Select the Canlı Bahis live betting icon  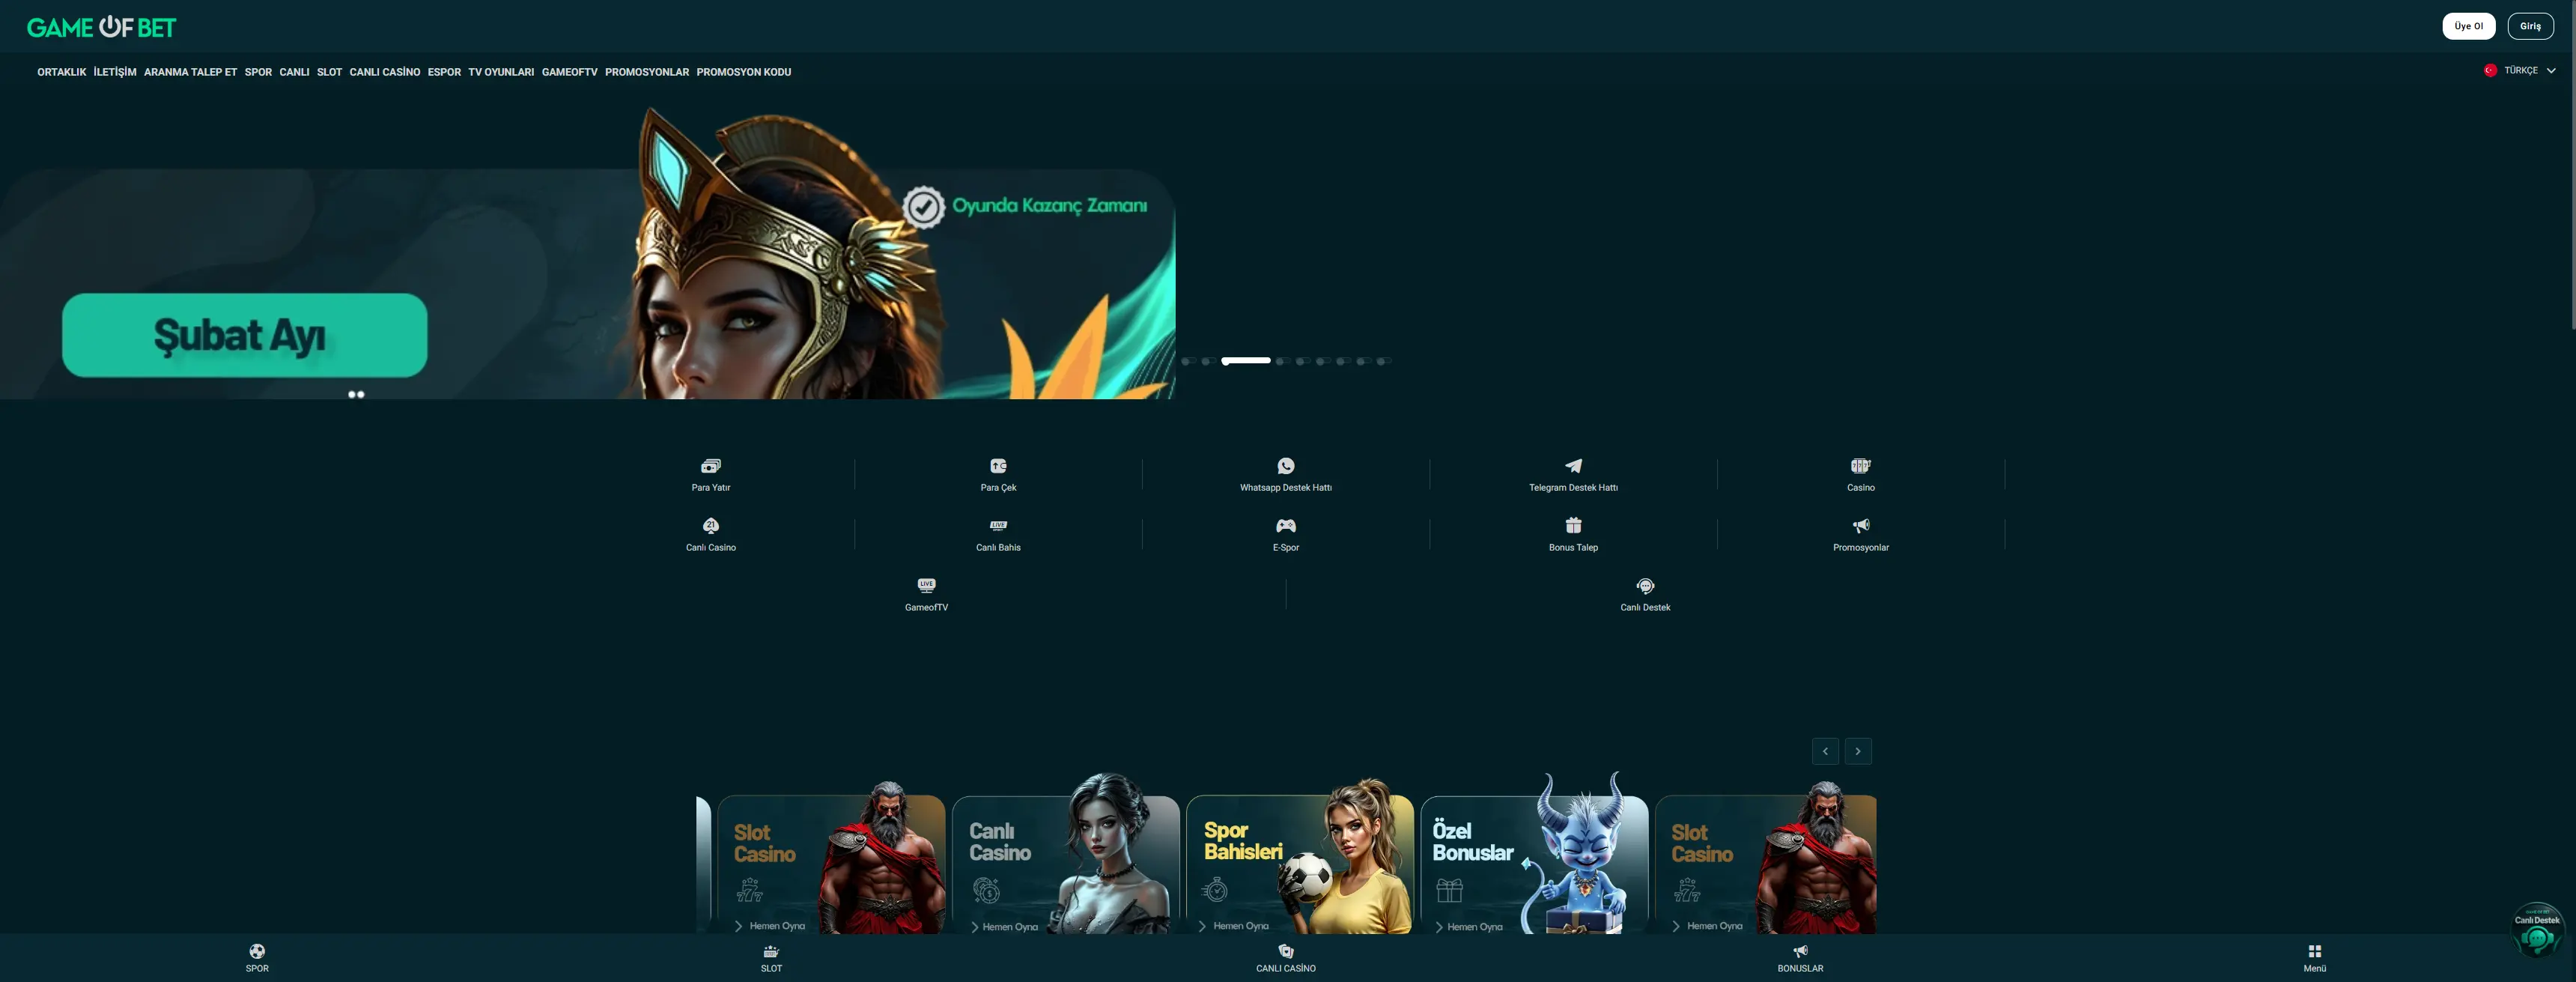[x=998, y=525]
